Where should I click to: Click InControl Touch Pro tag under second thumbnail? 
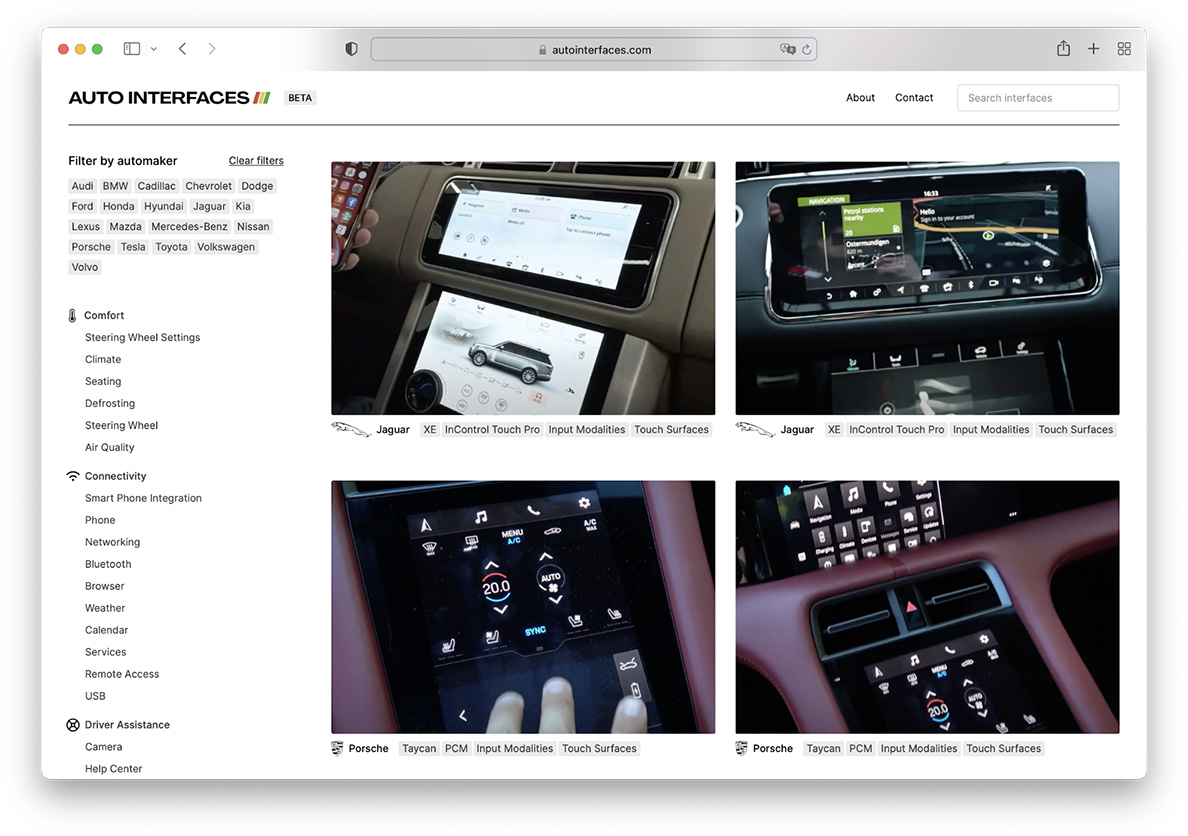click(x=896, y=430)
